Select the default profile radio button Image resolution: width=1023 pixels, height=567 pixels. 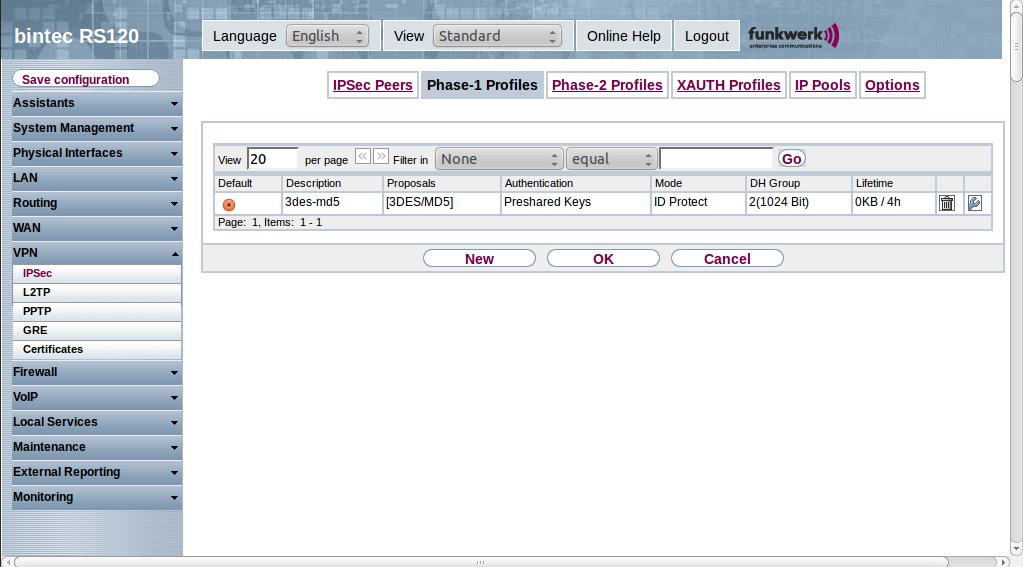(x=229, y=204)
